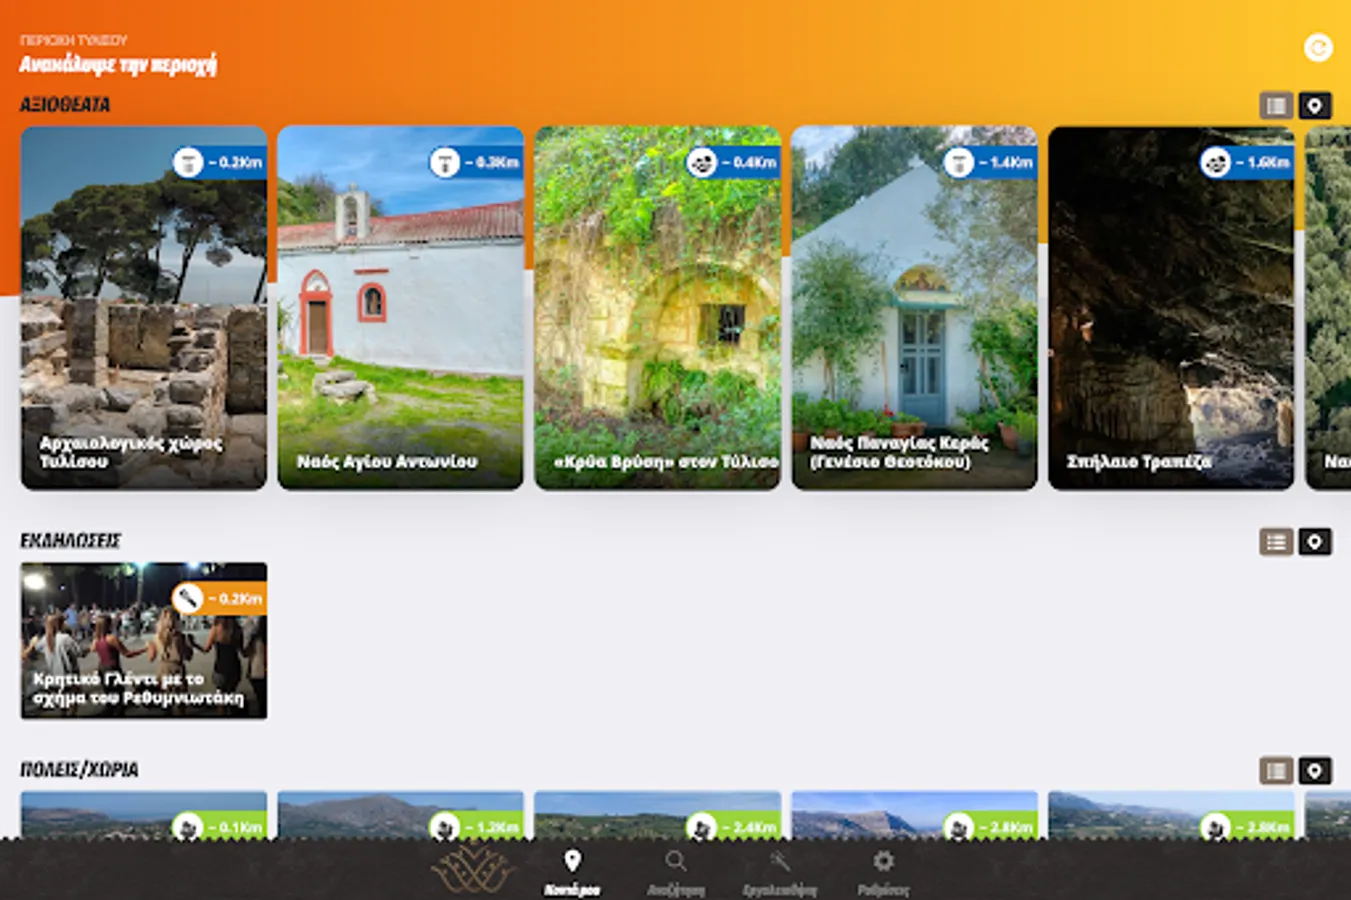Open the «Κρύα Βρύση» στον Τύλισο card

point(657,308)
